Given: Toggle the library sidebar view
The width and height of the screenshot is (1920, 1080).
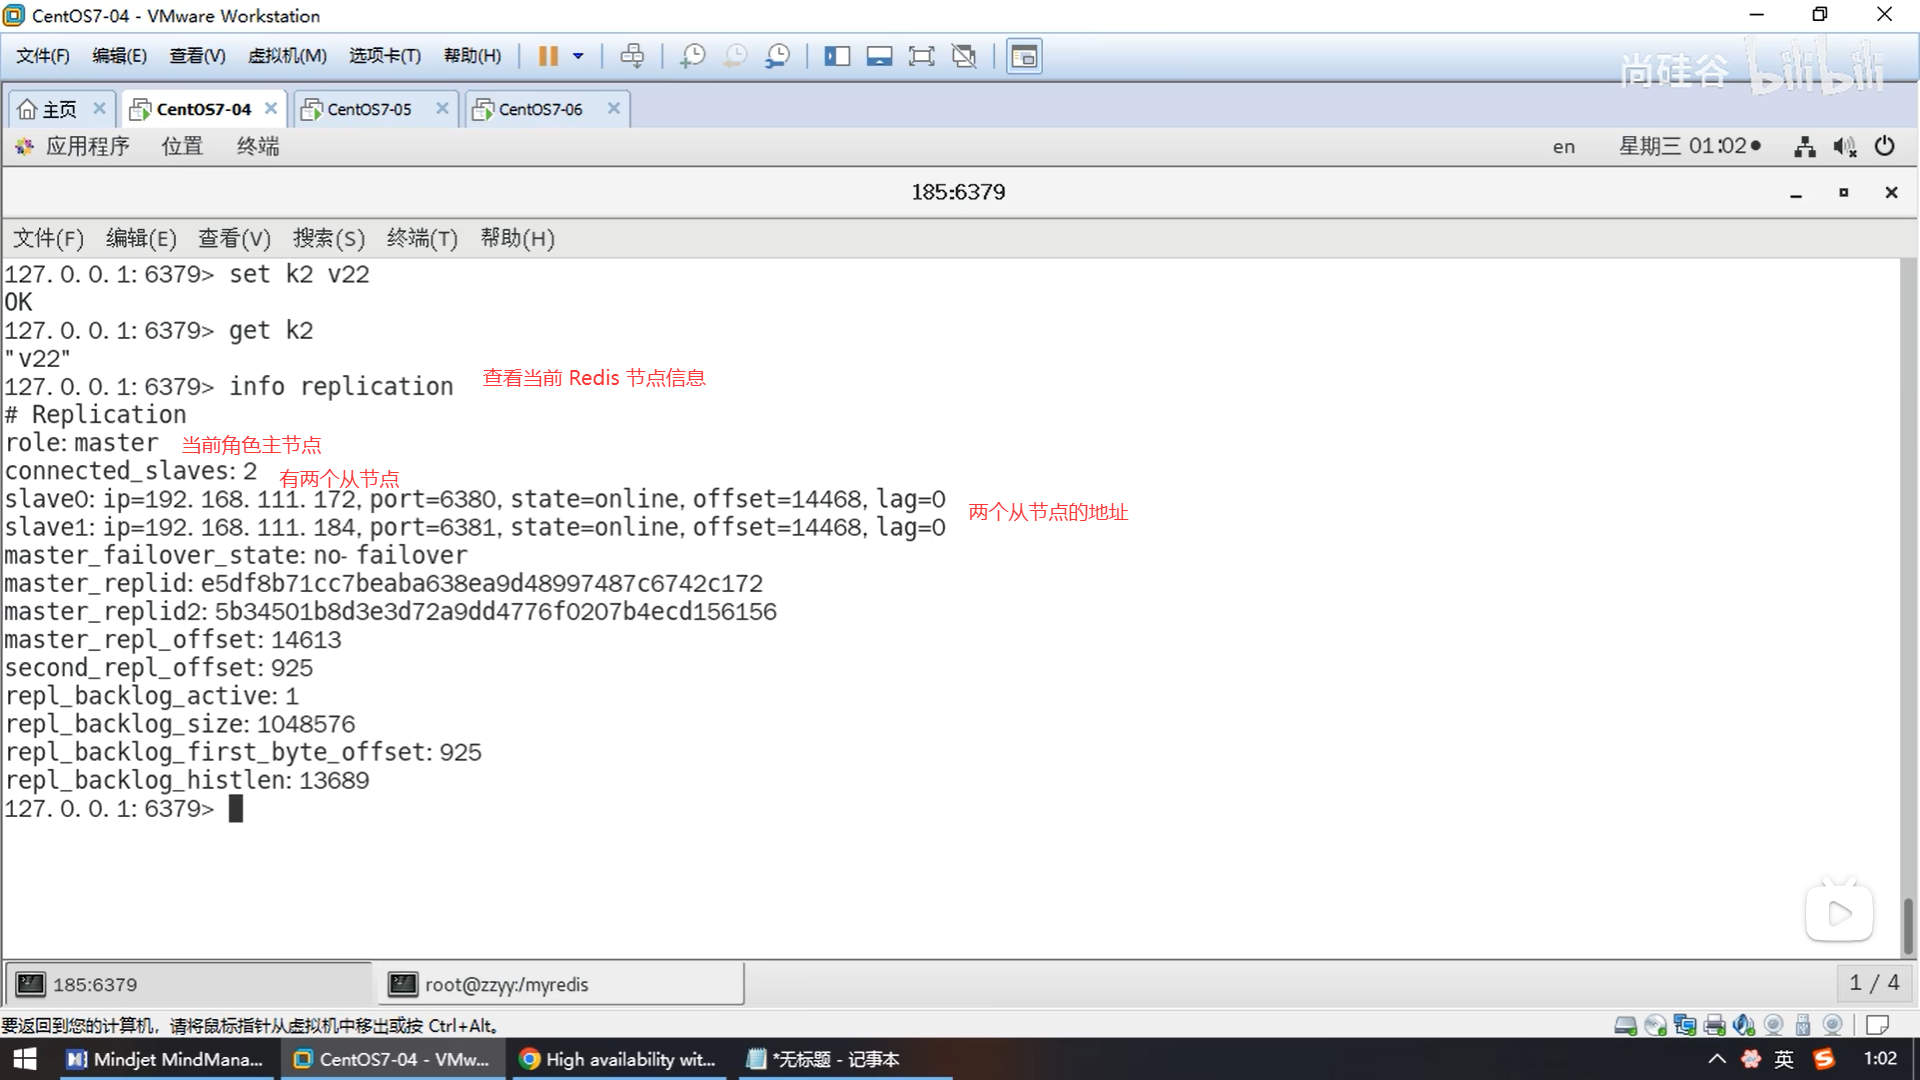Looking at the screenshot, I should point(836,56).
